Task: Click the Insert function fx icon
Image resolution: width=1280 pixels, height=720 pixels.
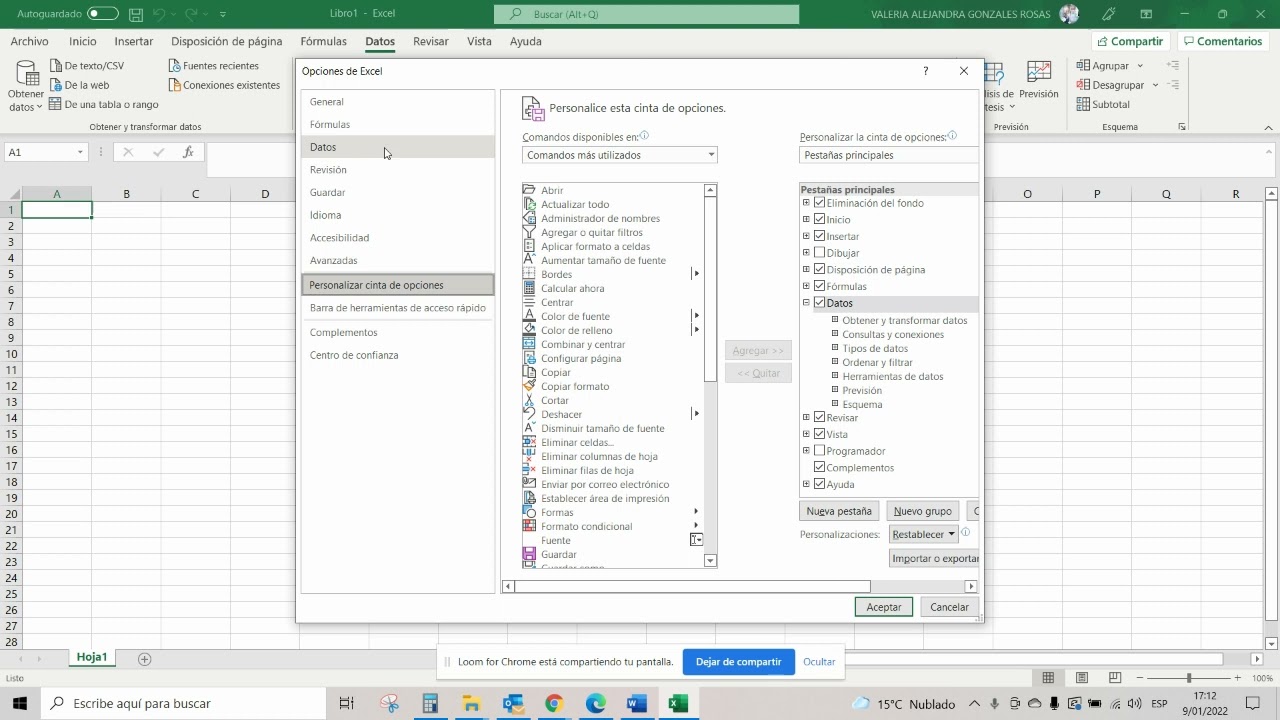Action: pyautogui.click(x=188, y=152)
